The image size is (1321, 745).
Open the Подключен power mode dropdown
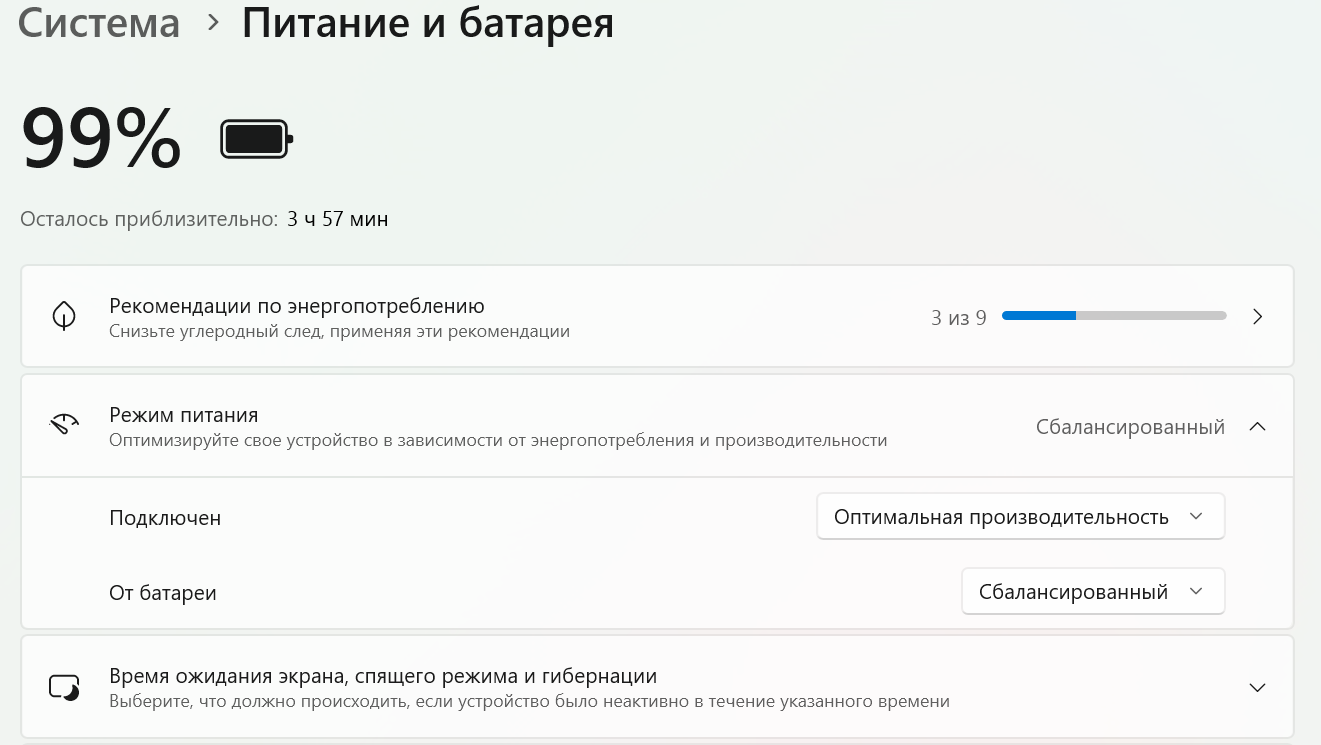point(1020,517)
